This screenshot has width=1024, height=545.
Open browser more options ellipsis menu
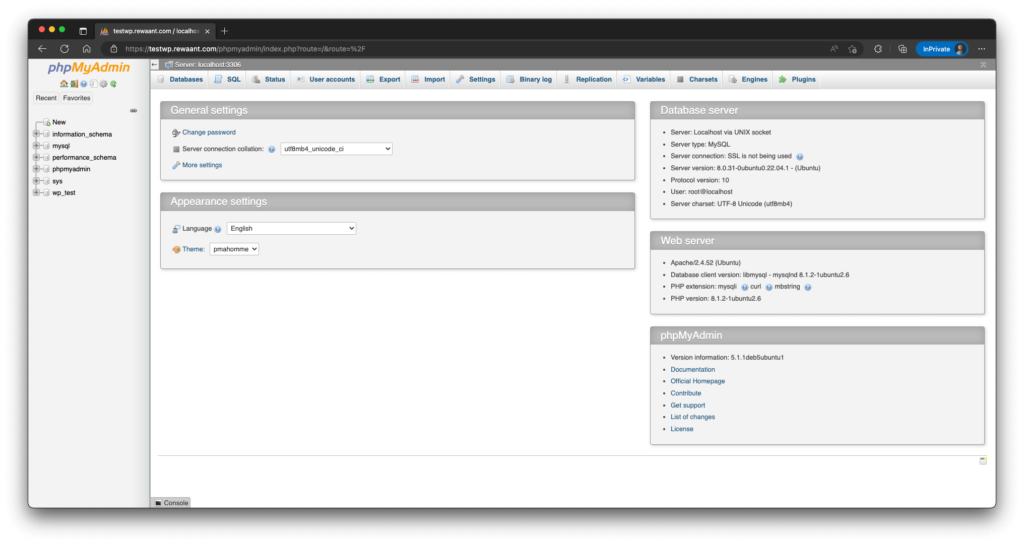982,49
